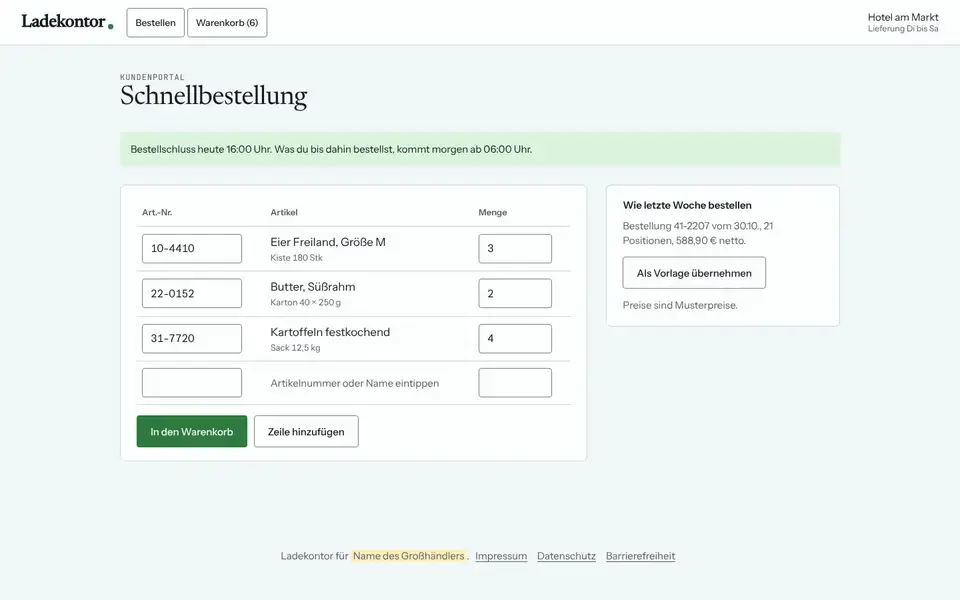
Task: Click the Artikel column header
Action: (284, 212)
